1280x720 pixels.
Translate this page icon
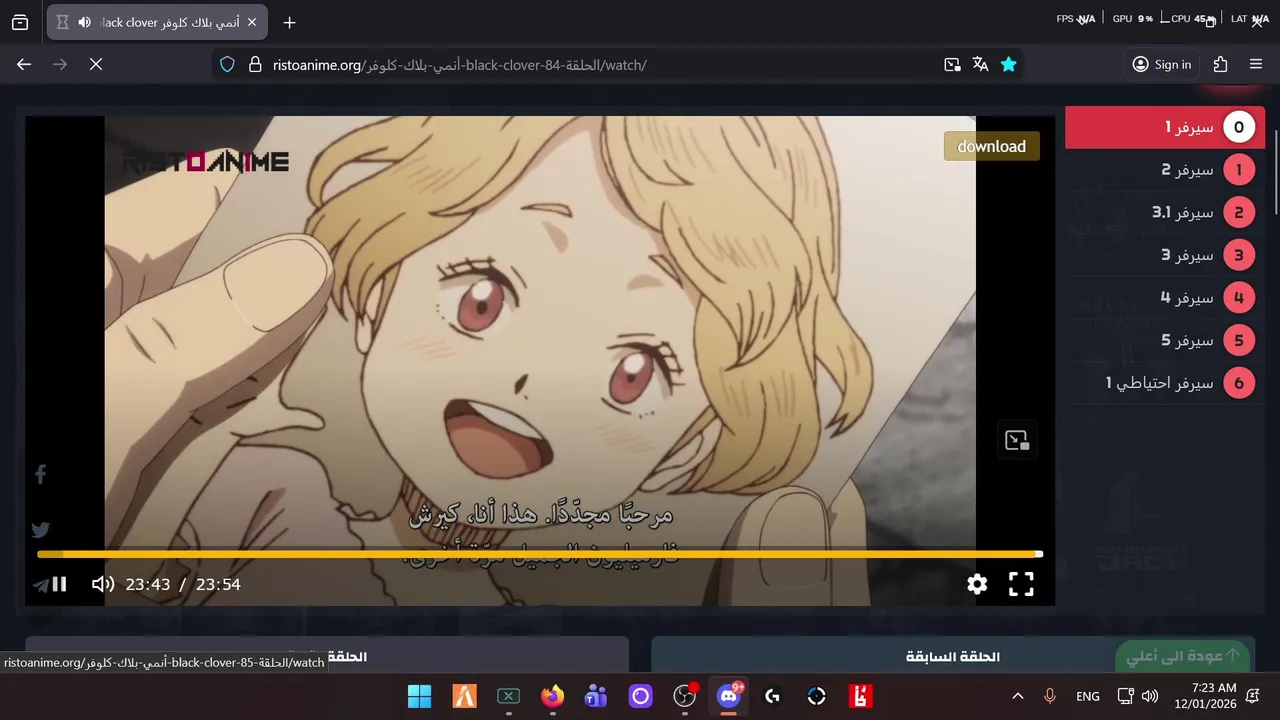pyautogui.click(x=980, y=65)
